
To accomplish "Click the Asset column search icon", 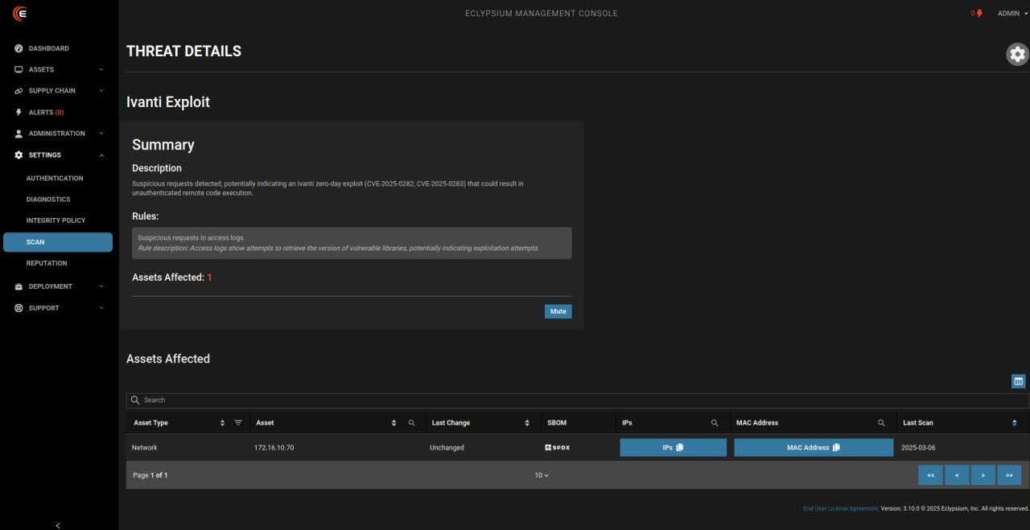I will tap(411, 423).
